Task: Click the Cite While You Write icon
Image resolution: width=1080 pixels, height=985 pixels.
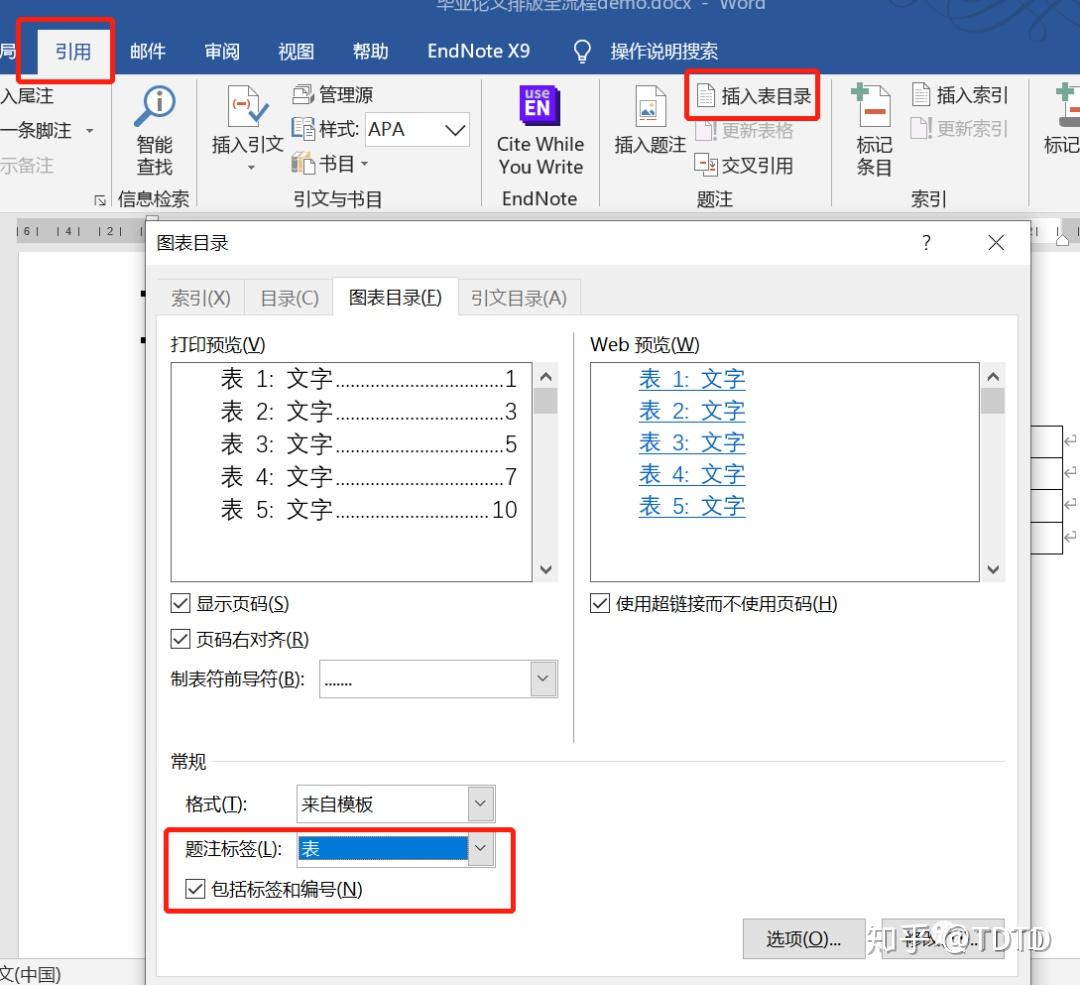Action: pos(539,105)
